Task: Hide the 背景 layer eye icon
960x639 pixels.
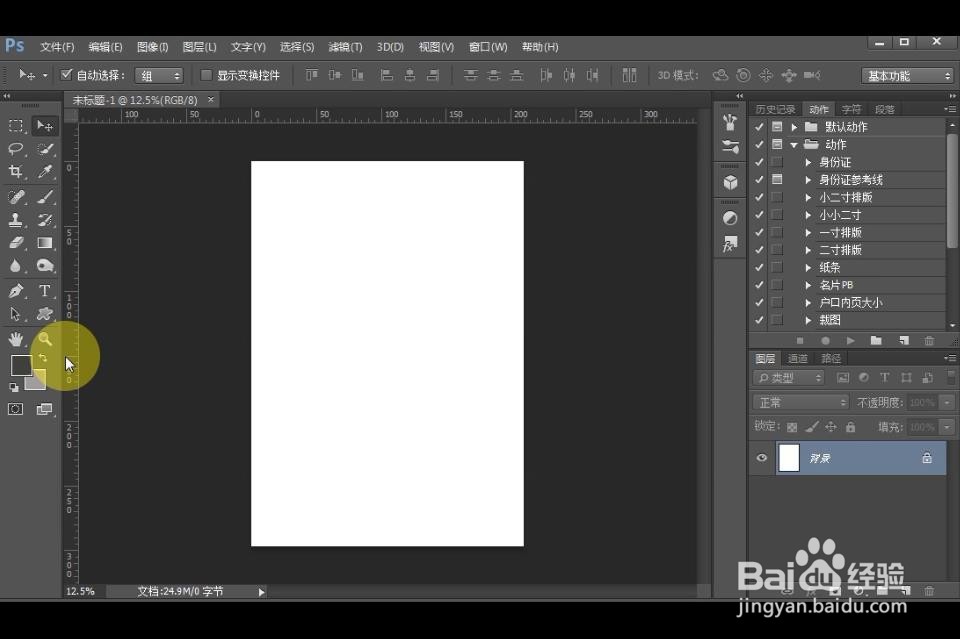Action: pyautogui.click(x=762, y=458)
